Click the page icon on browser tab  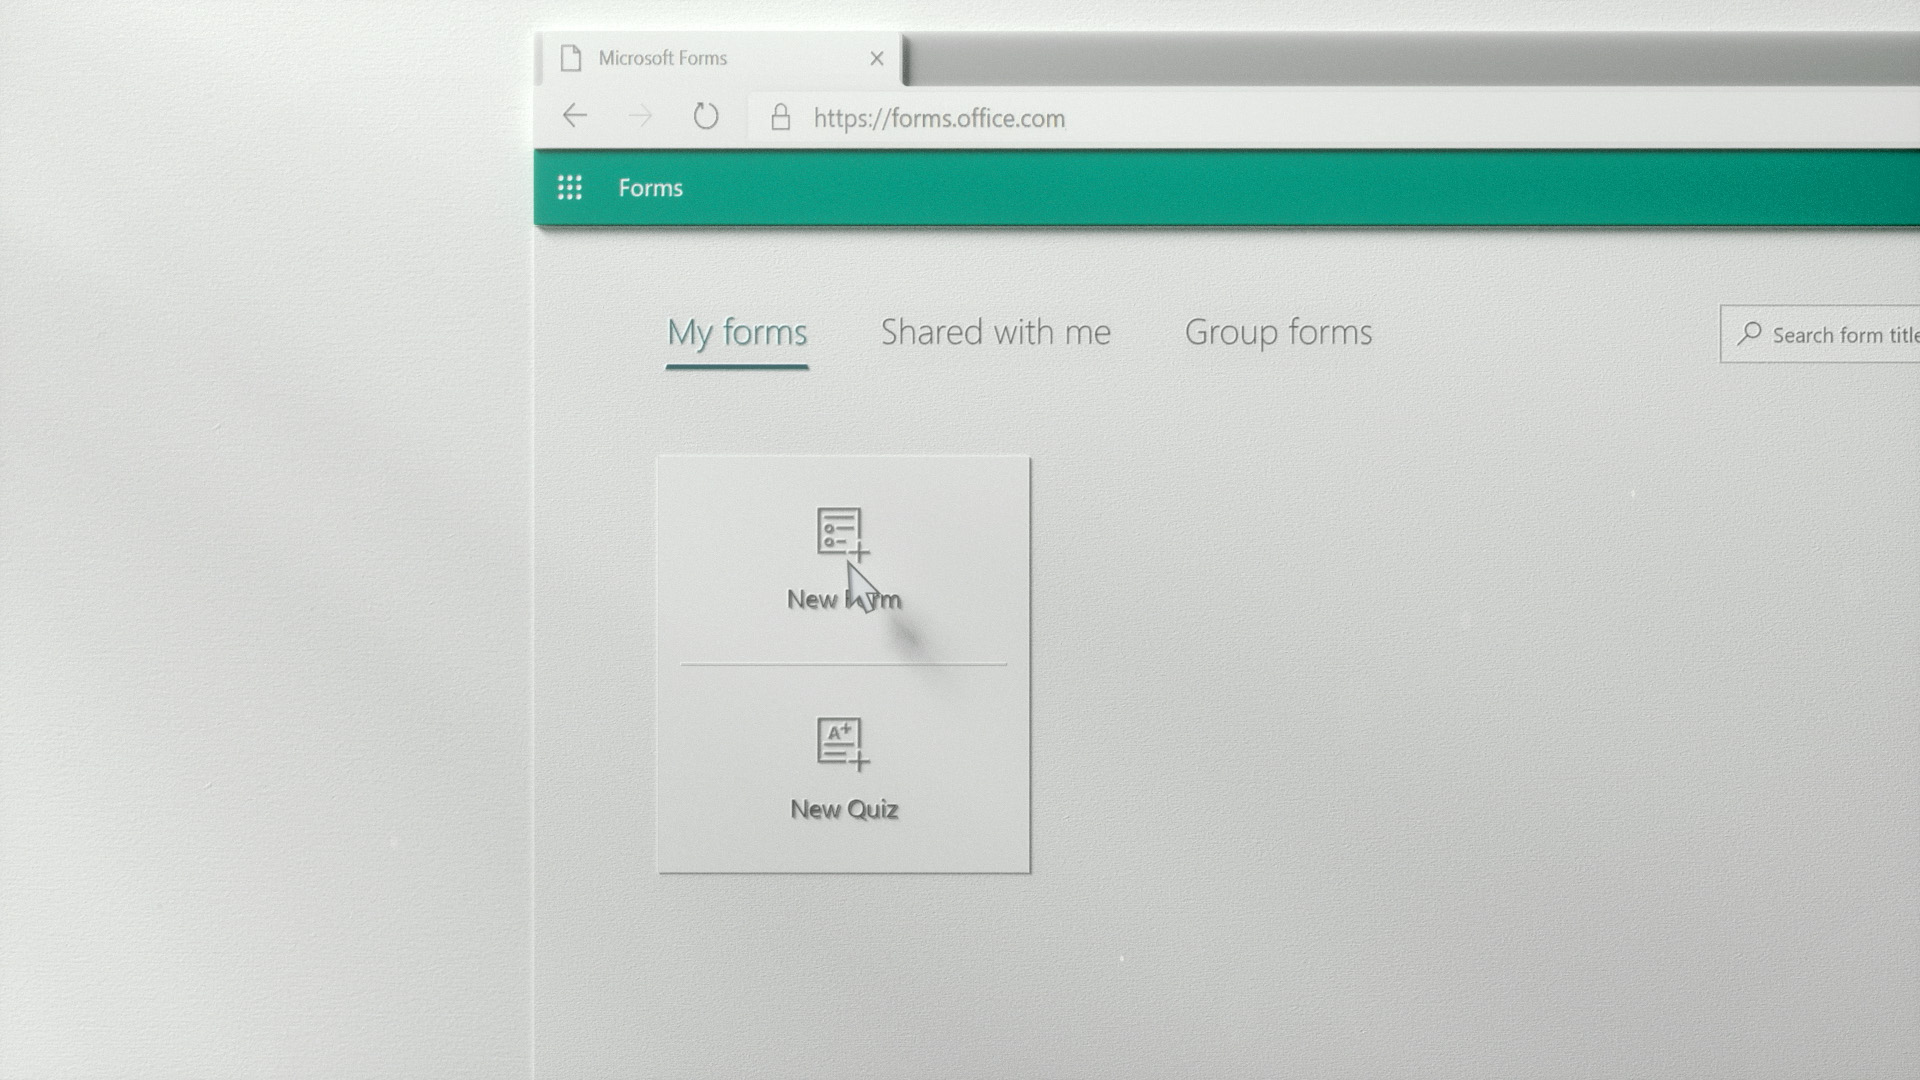(571, 59)
